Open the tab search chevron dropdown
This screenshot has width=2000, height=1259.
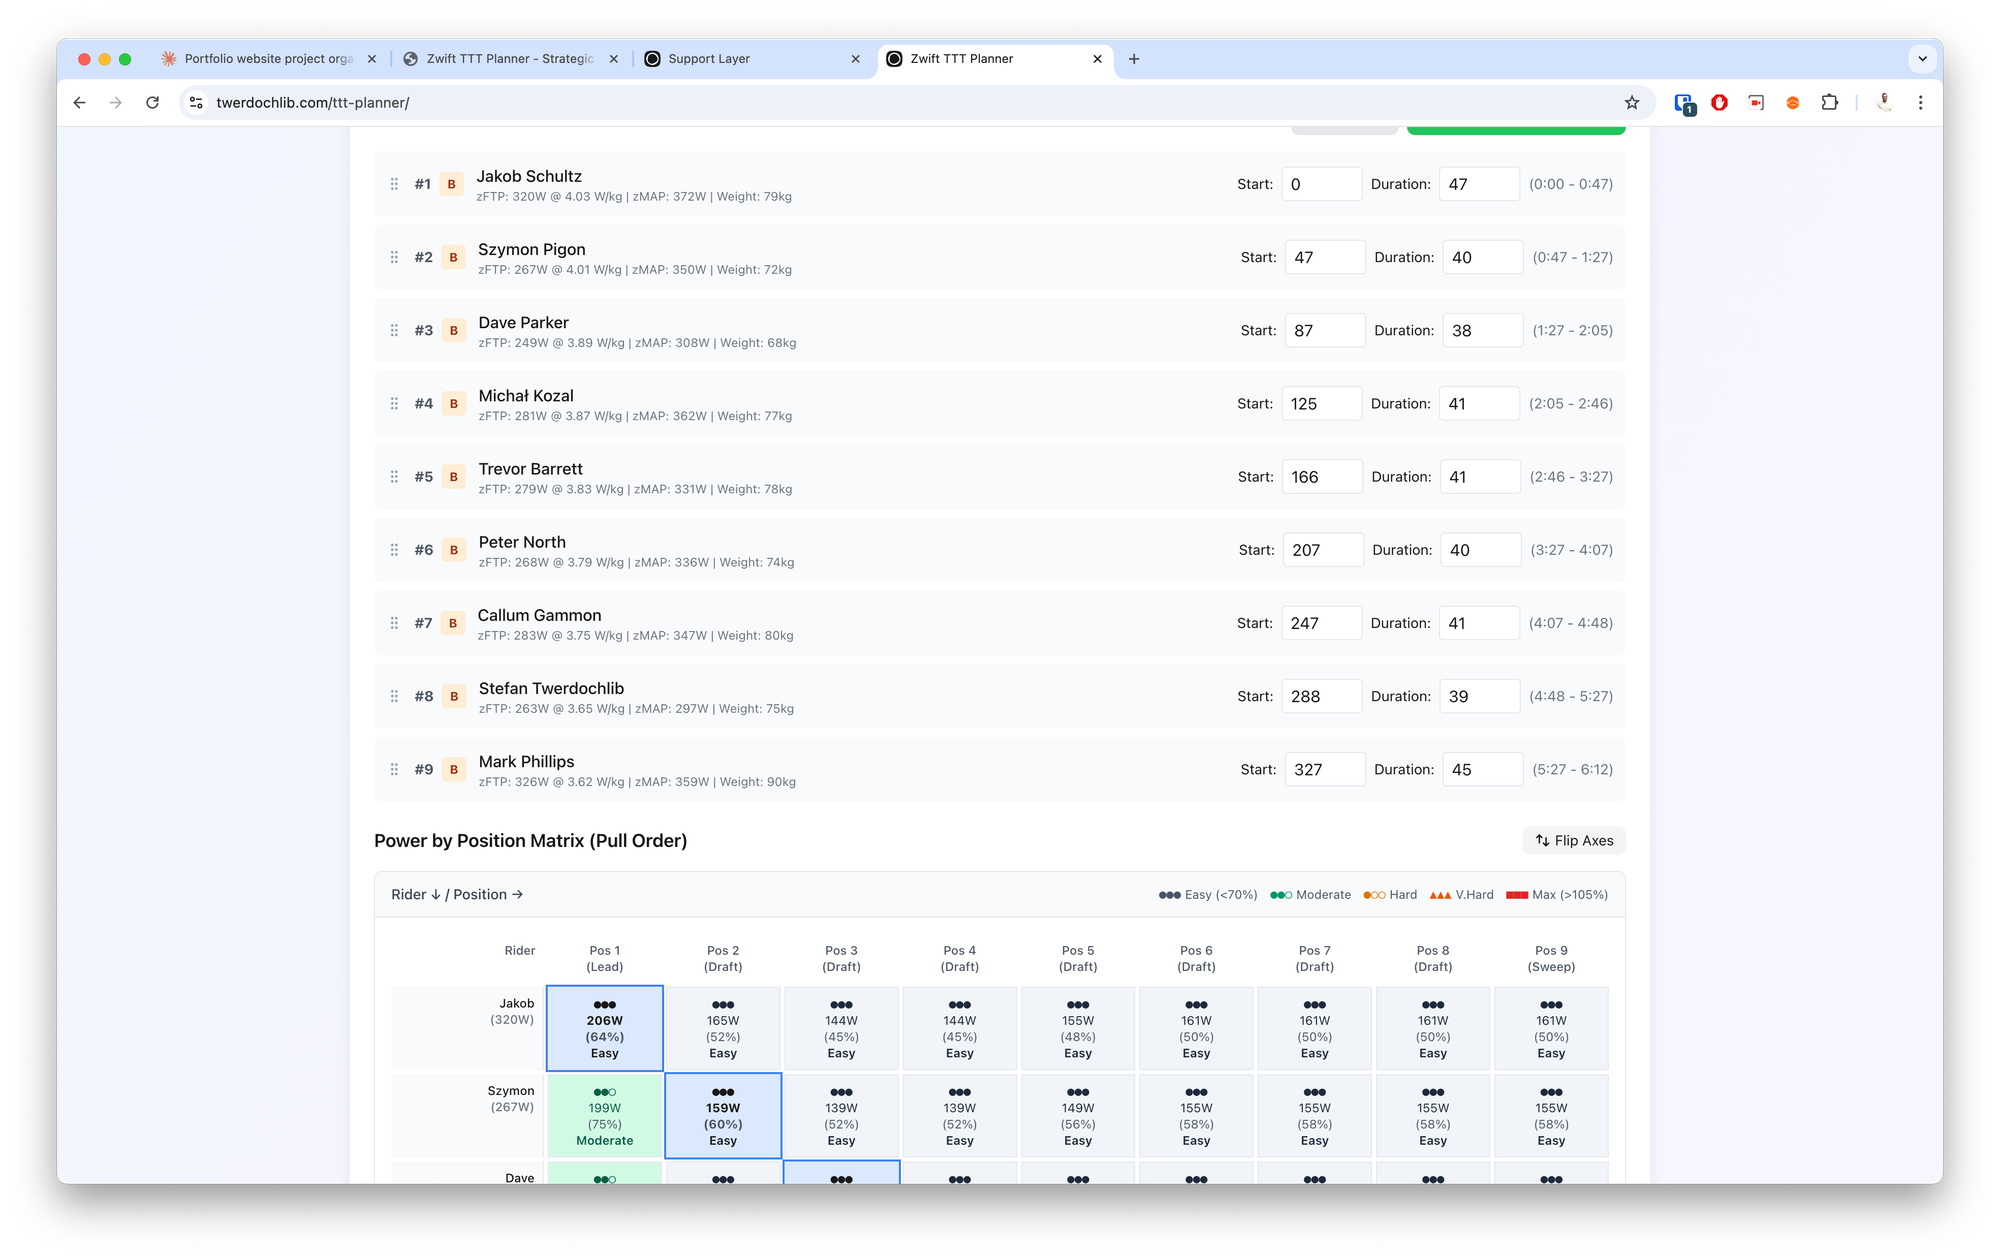coord(1922,58)
